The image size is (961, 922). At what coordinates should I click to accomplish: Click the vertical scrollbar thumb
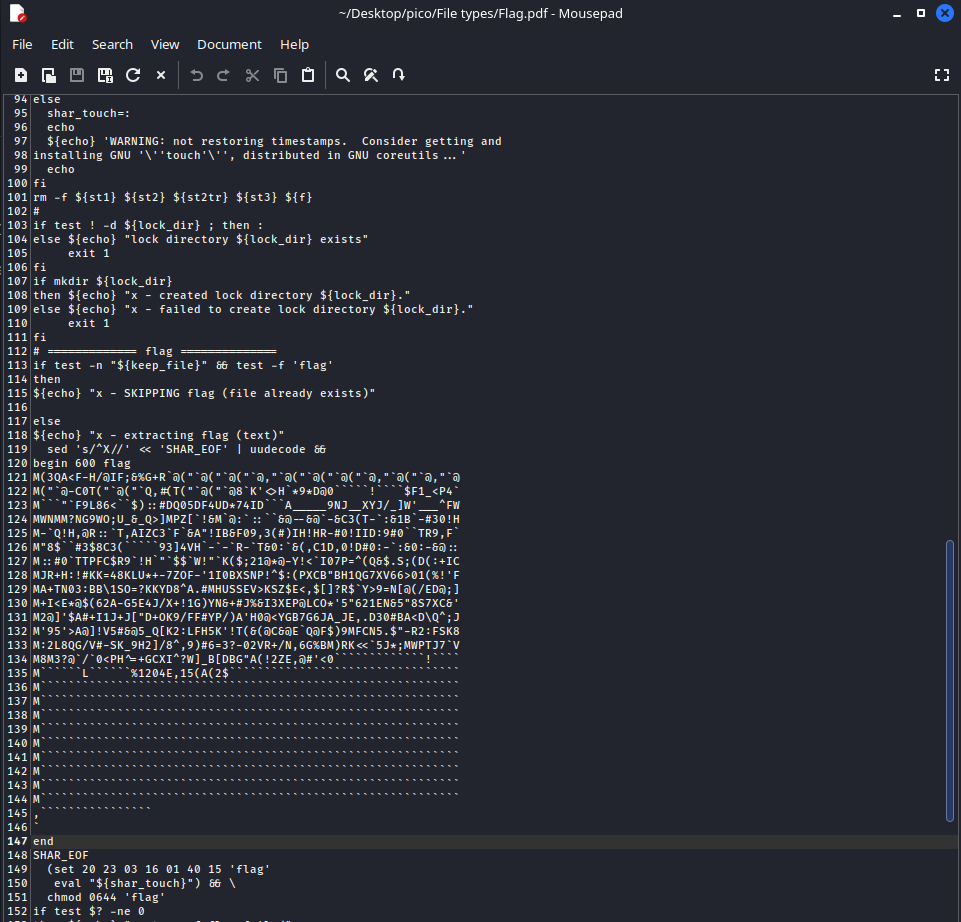[950, 680]
